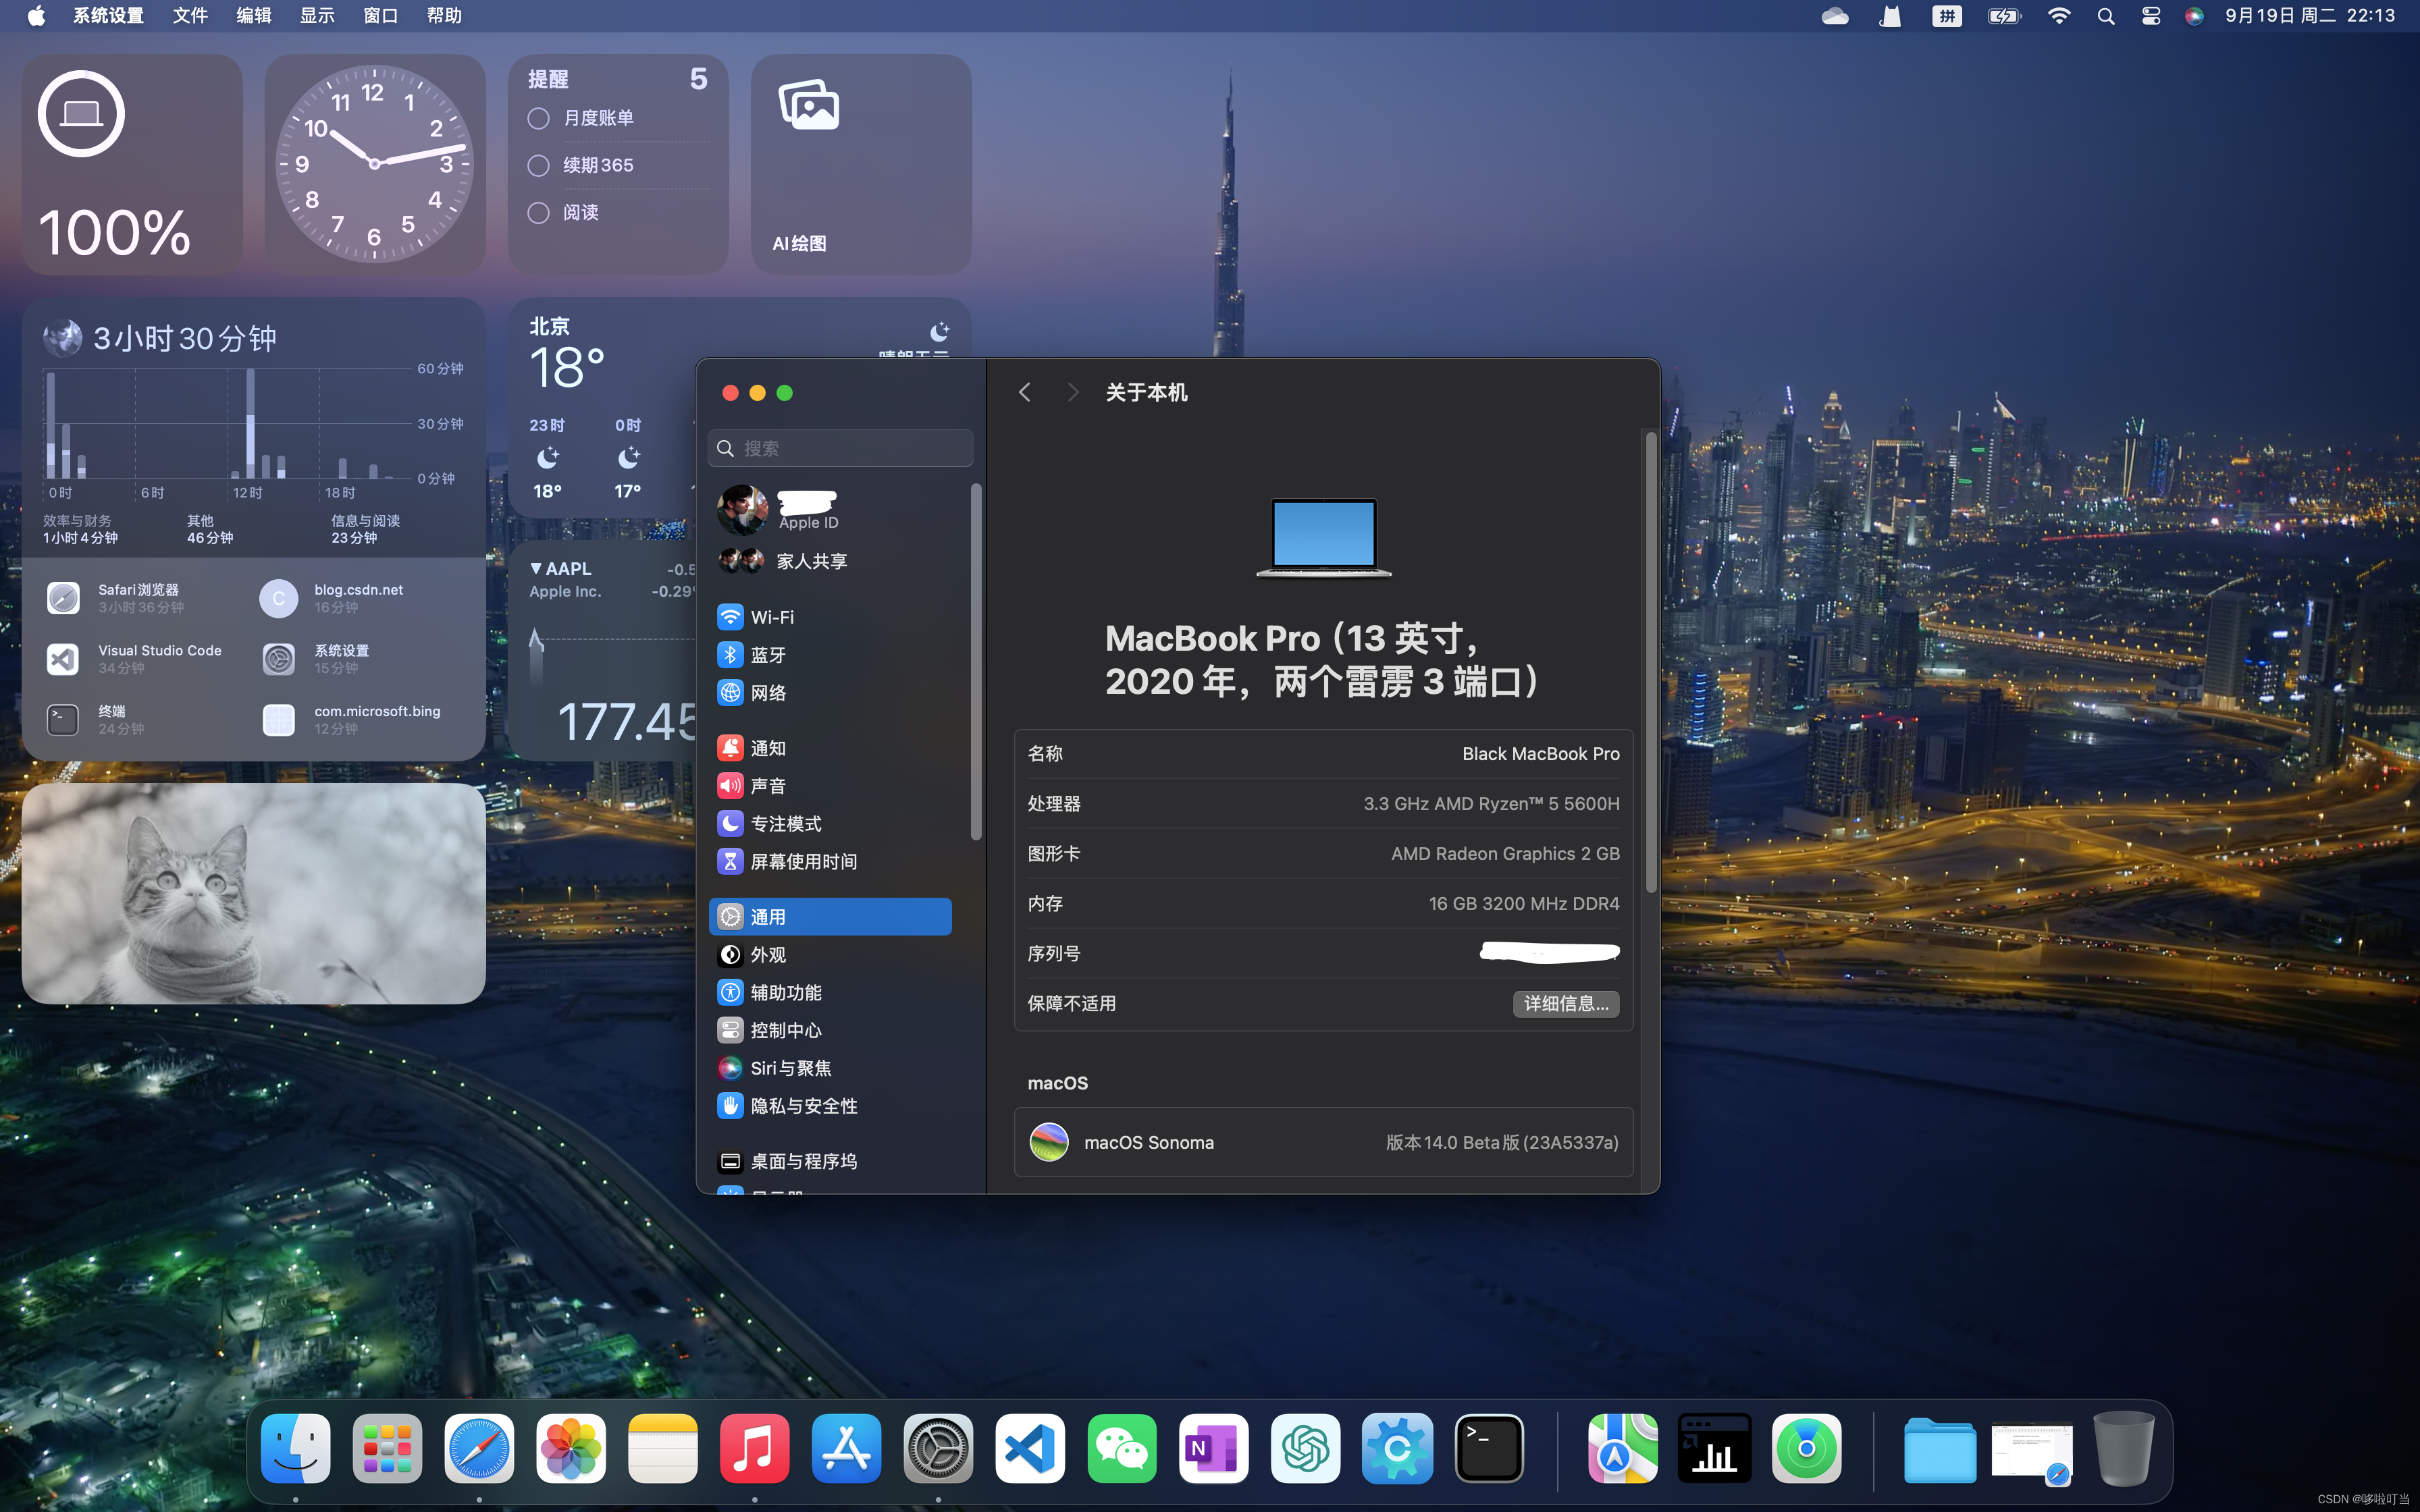This screenshot has width=2420, height=1512.
Task: Open the AI绘图 photos widget
Action: [861, 165]
